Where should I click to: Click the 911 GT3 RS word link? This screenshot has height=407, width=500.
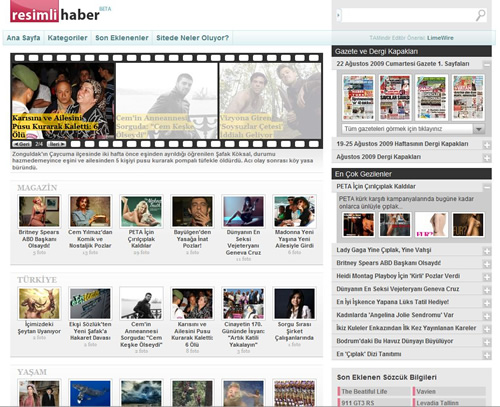click(358, 403)
